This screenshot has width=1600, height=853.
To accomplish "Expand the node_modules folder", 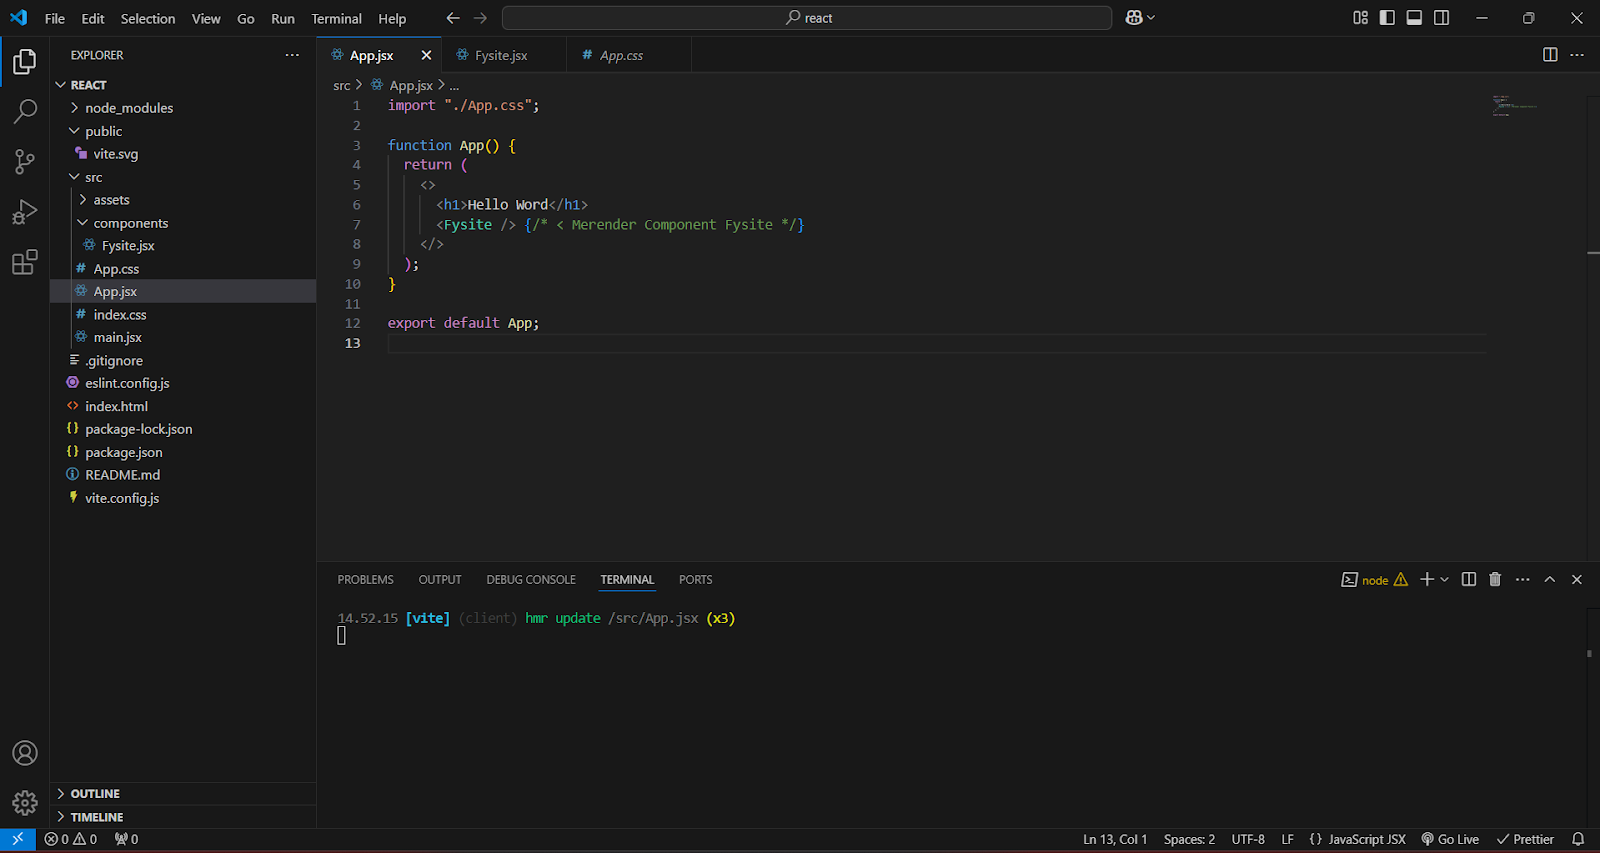I will pos(128,108).
